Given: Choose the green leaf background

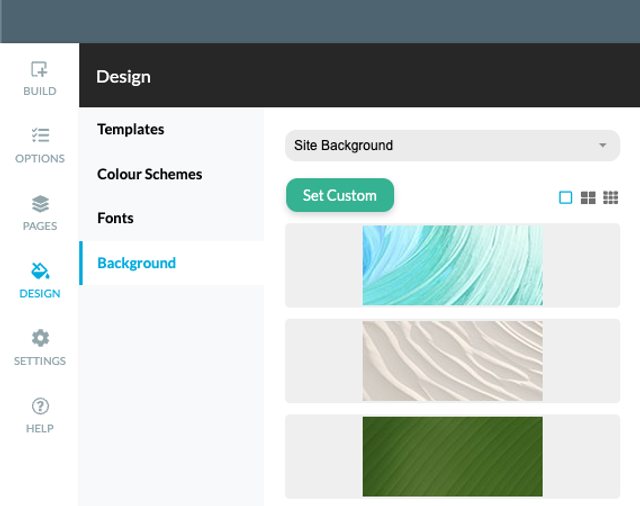Looking at the screenshot, I should tap(452, 456).
